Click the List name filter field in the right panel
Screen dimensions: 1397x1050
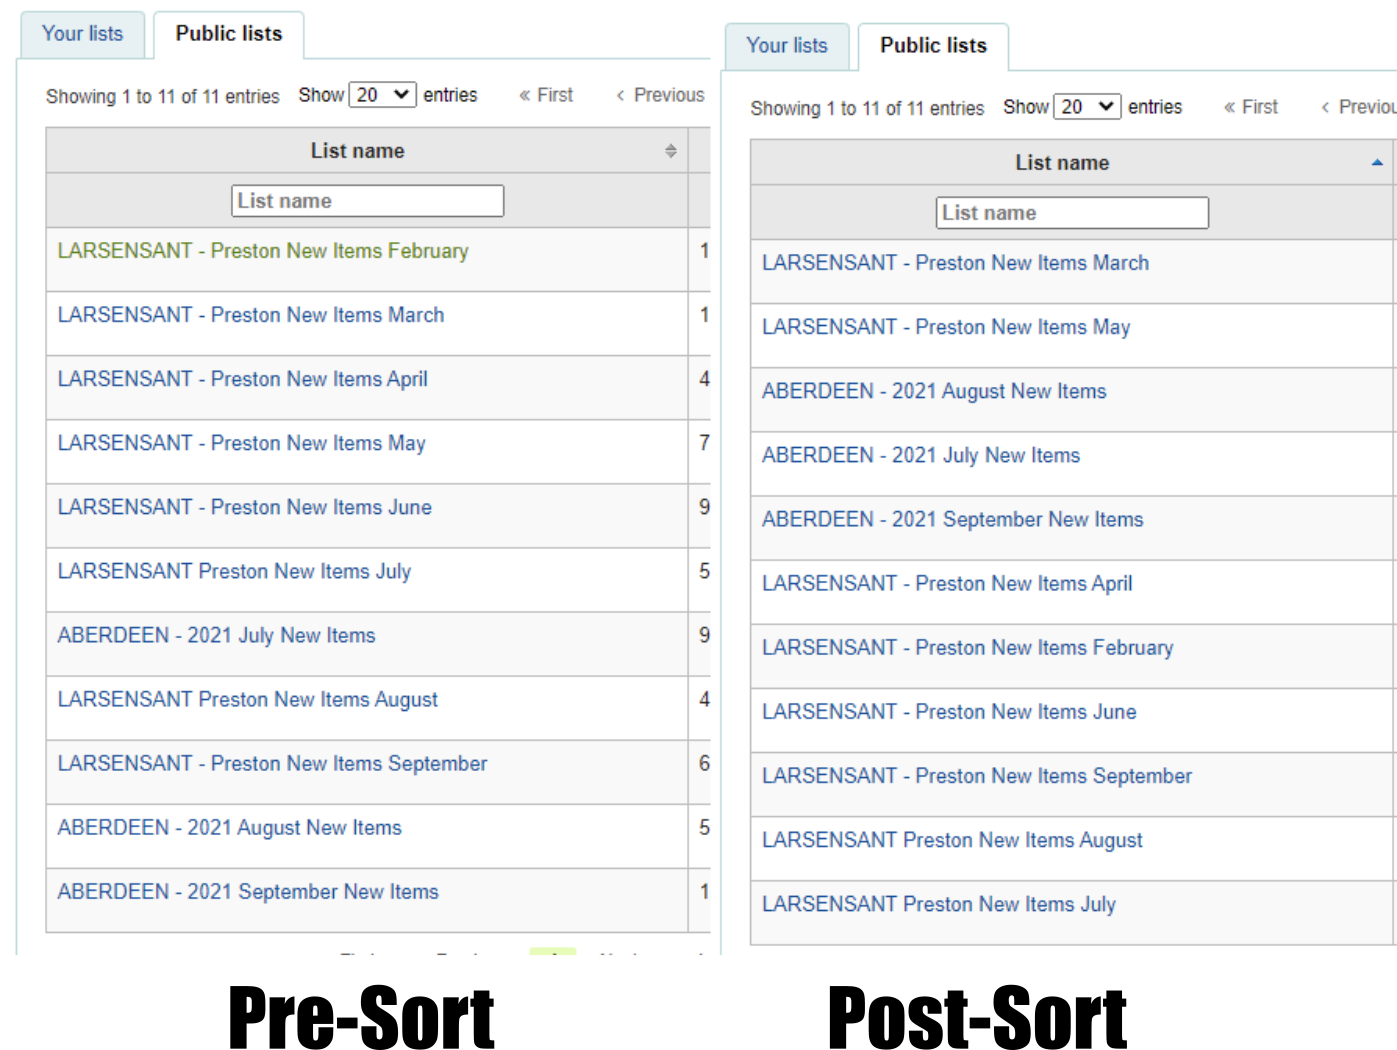(x=1072, y=213)
